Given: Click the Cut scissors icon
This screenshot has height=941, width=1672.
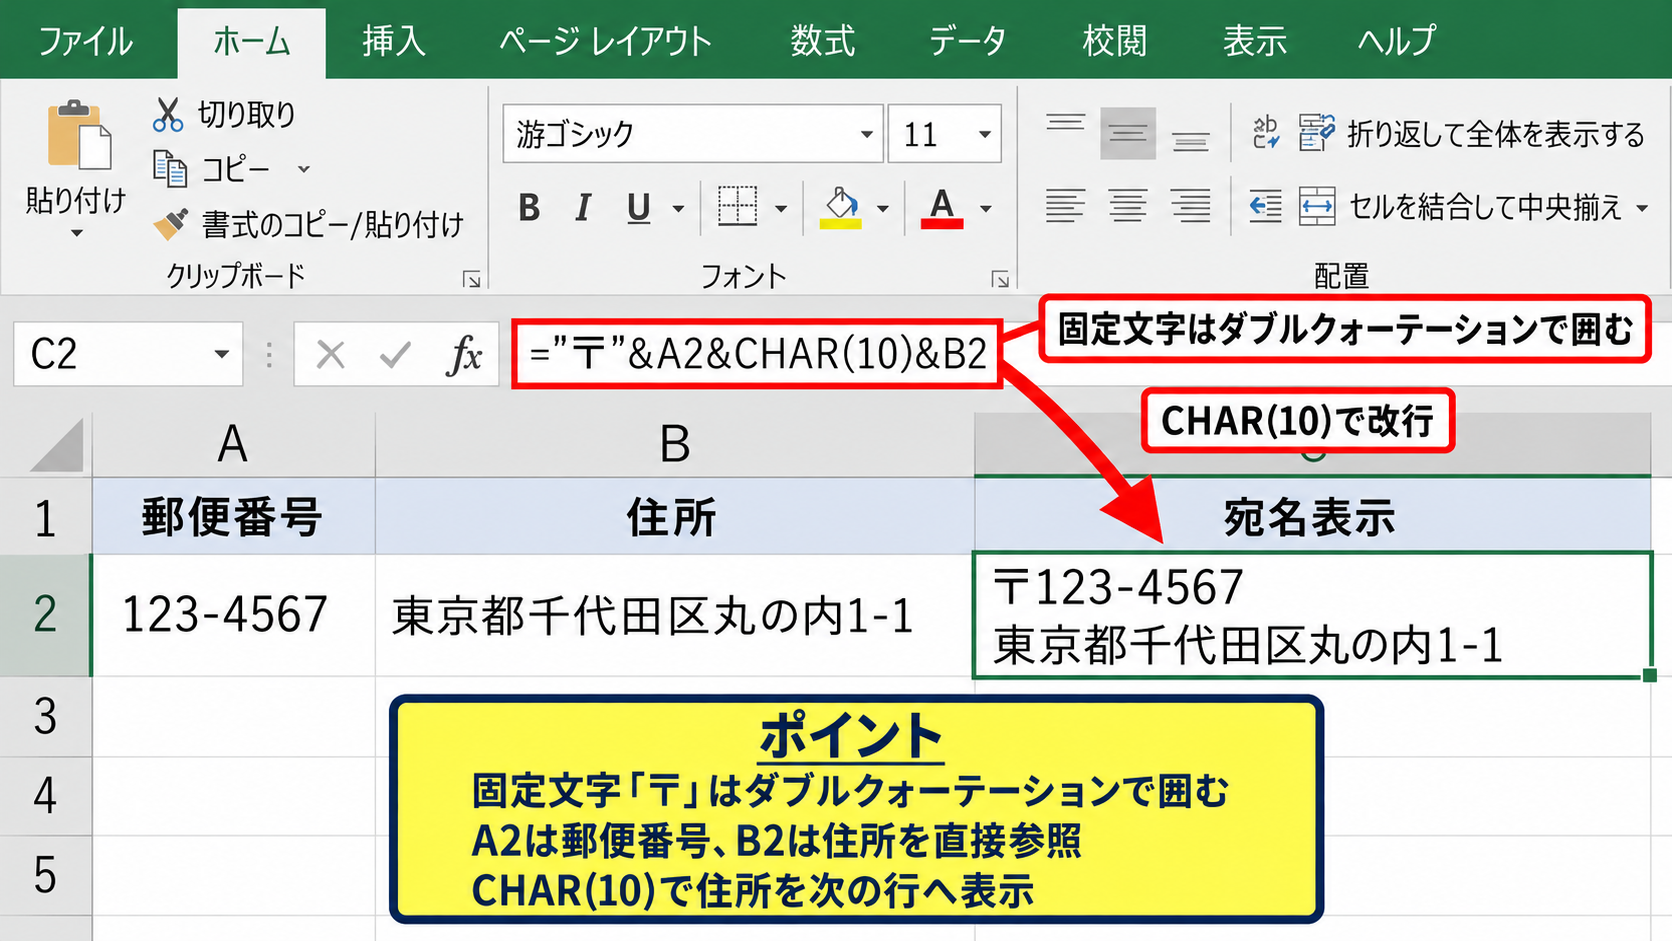Looking at the screenshot, I should tap(168, 114).
